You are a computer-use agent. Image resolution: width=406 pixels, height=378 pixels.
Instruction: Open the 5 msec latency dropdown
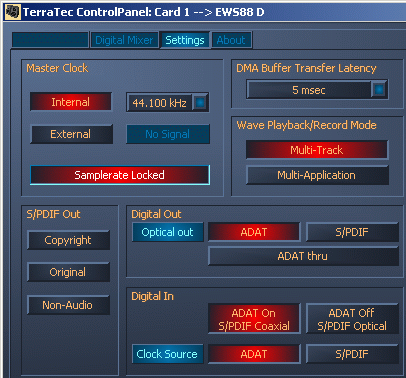(317, 90)
